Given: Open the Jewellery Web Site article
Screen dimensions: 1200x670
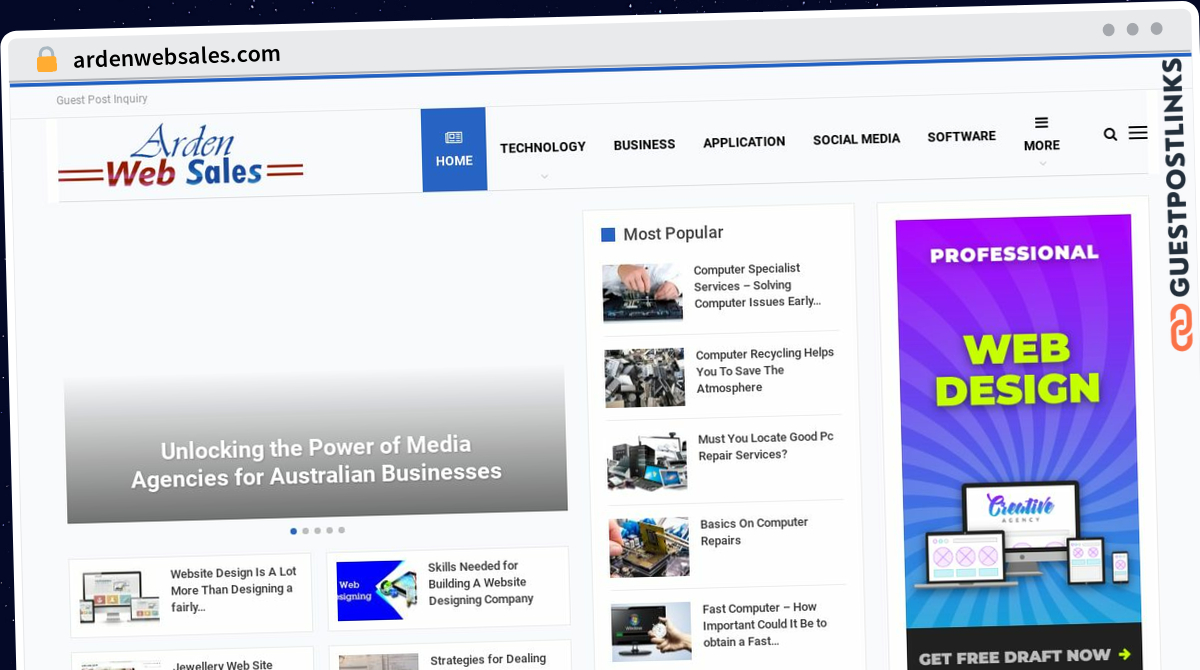Looking at the screenshot, I should click(x=222, y=665).
